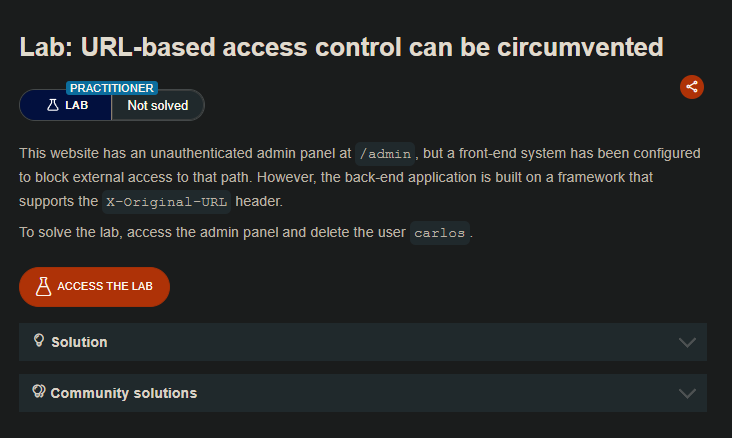Click the /admin inline code snippet
Viewport: 732px width, 438px height.
point(385,154)
